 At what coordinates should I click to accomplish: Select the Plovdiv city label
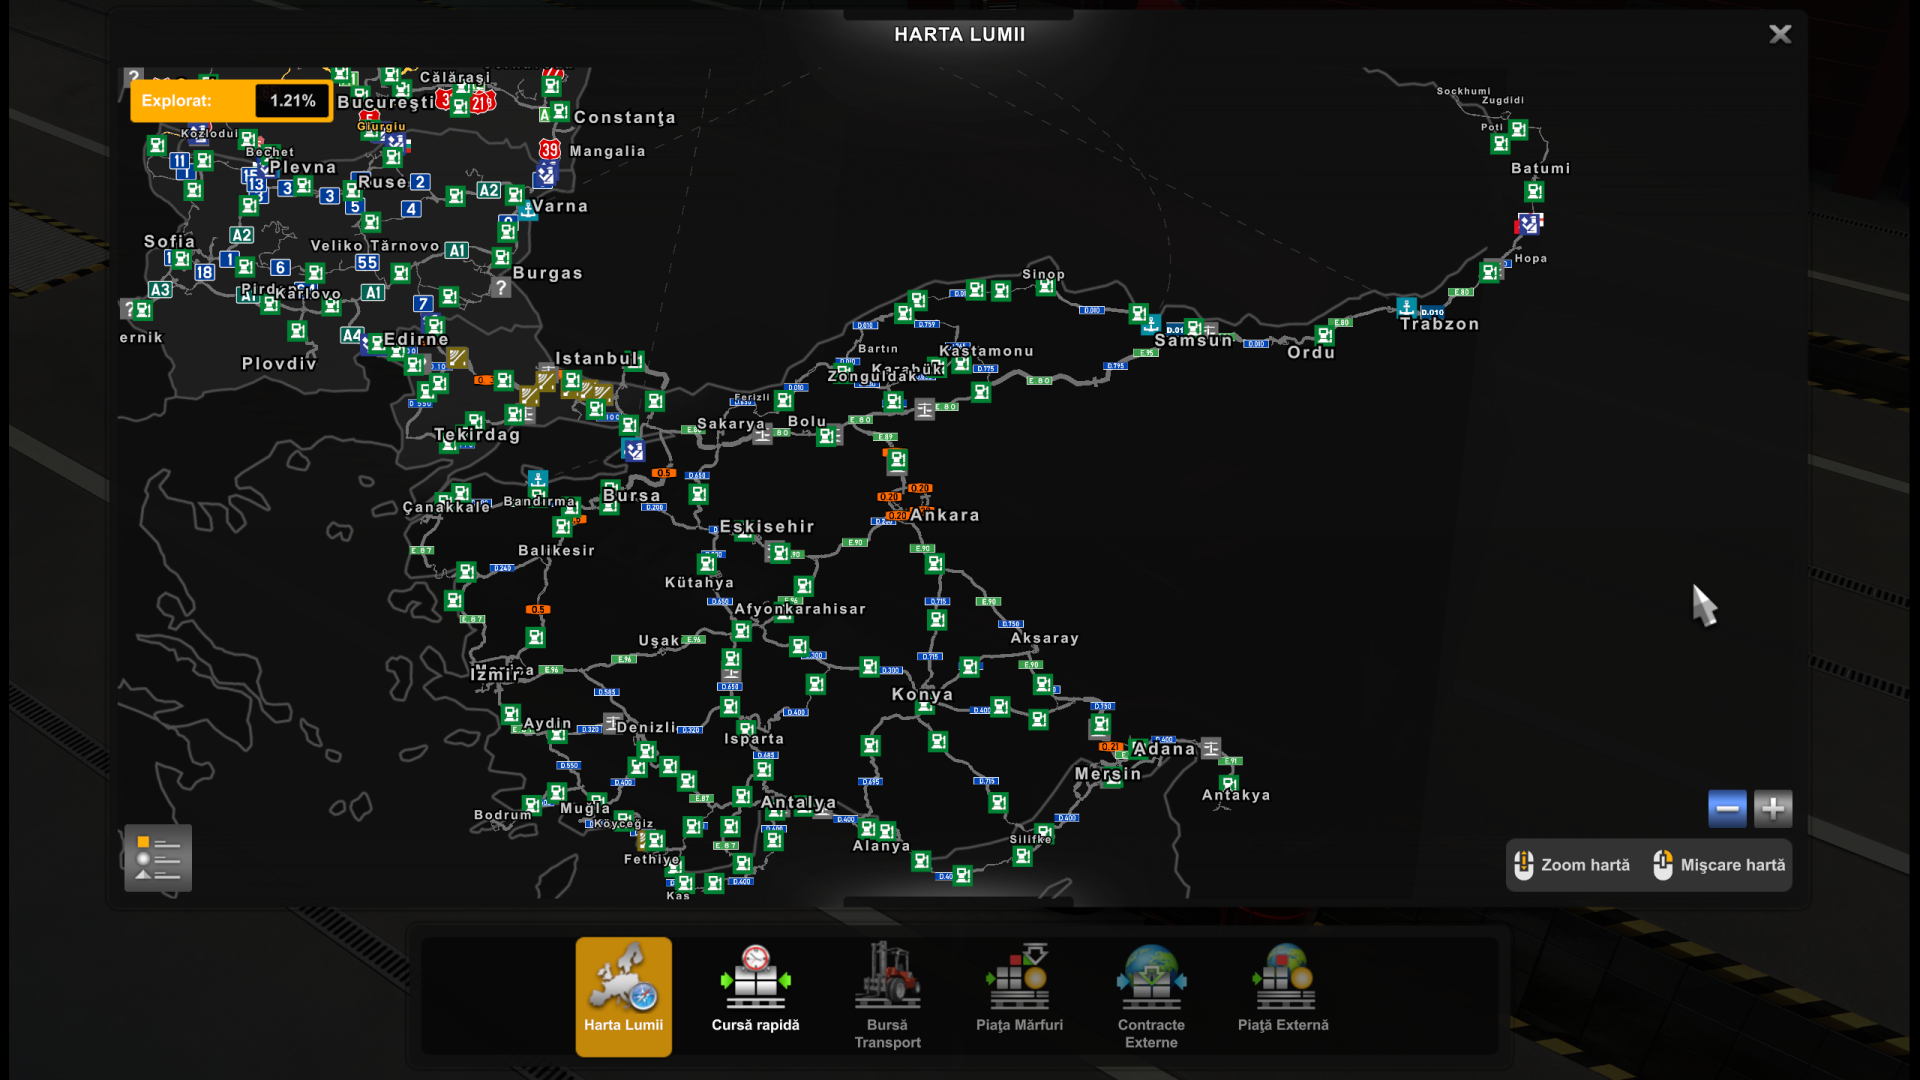[x=279, y=363]
